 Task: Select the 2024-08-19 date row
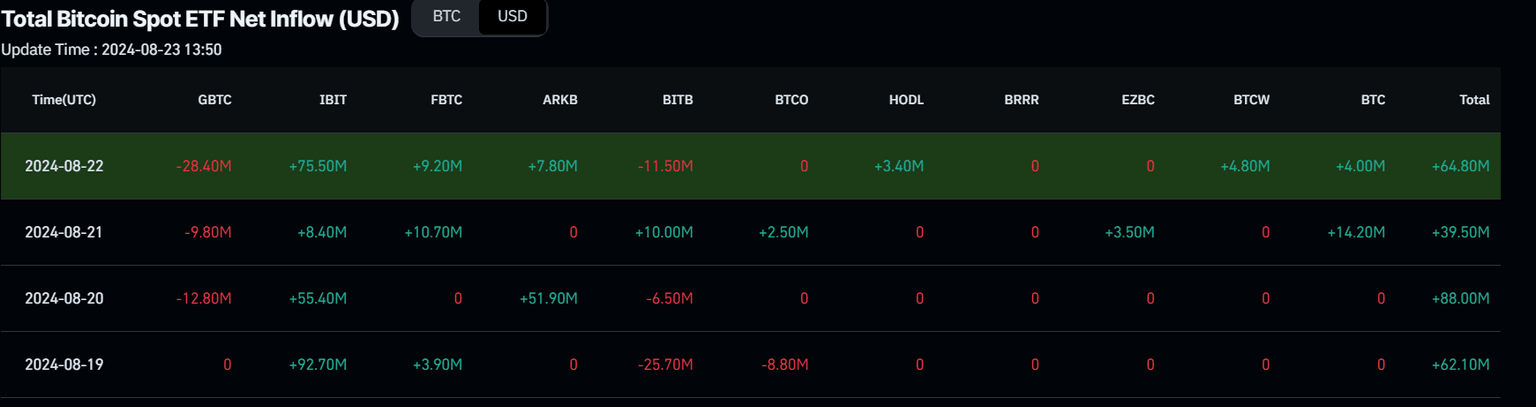[64, 364]
